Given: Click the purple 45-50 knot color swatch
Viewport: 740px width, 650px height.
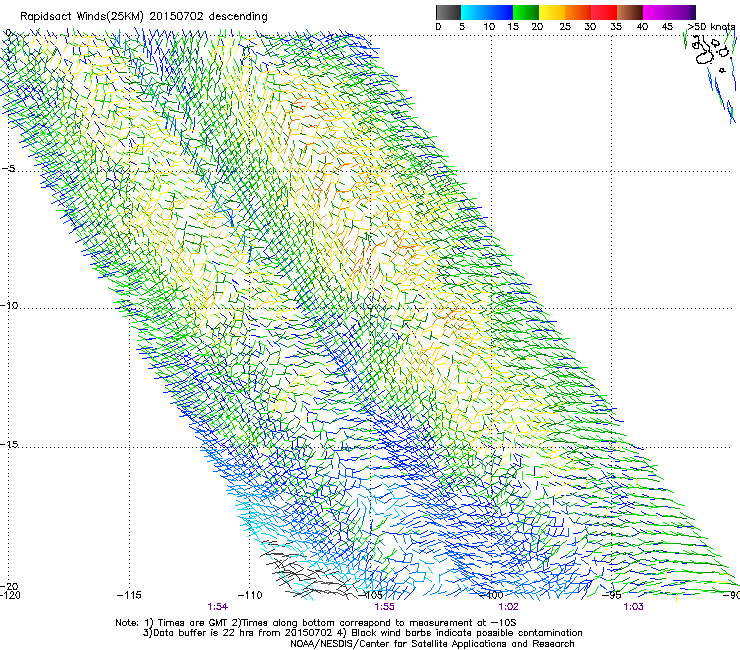Looking at the screenshot, I should pos(682,12).
